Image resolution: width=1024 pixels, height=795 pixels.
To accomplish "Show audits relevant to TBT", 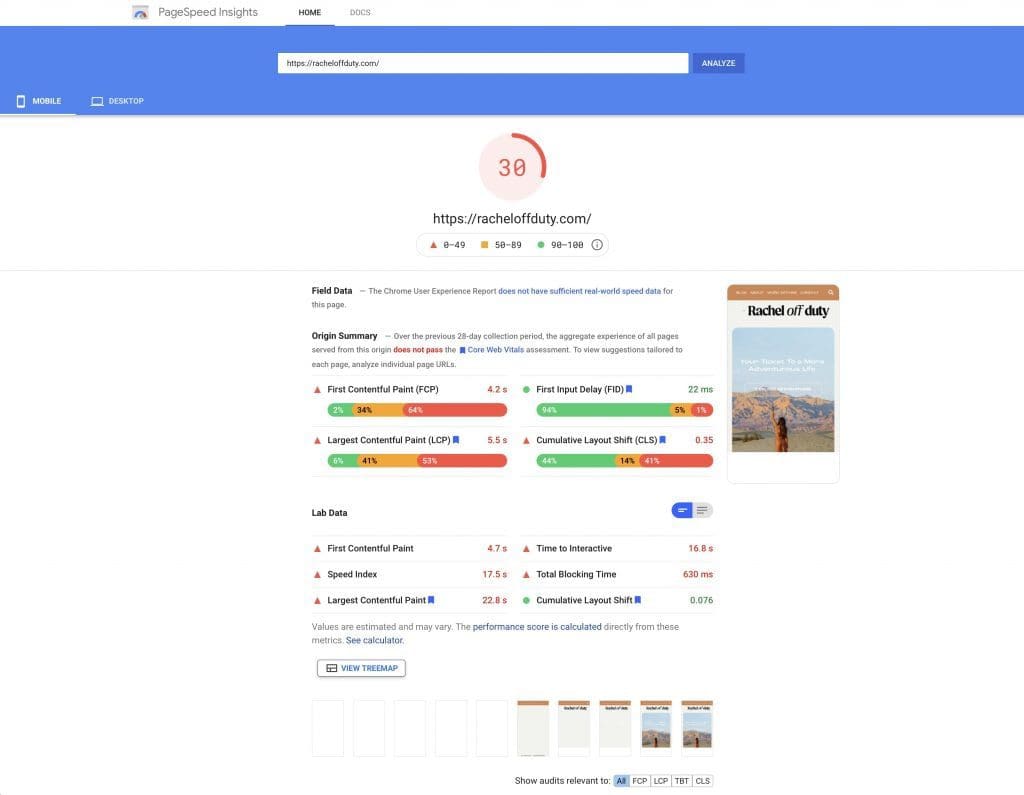I will click(682, 781).
